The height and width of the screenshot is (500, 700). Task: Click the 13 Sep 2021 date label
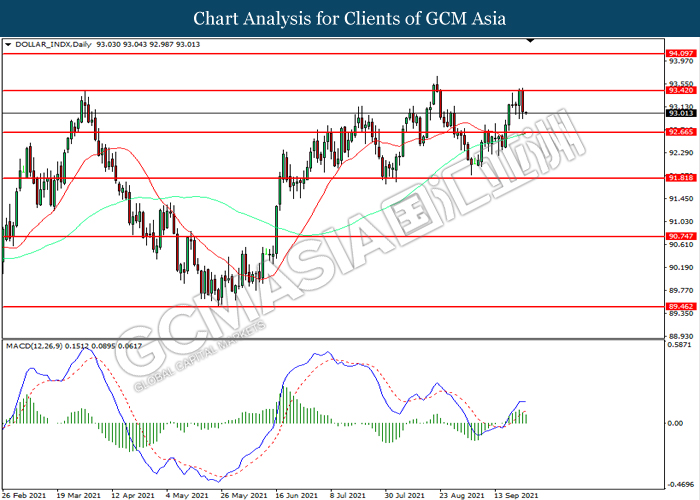[516, 496]
